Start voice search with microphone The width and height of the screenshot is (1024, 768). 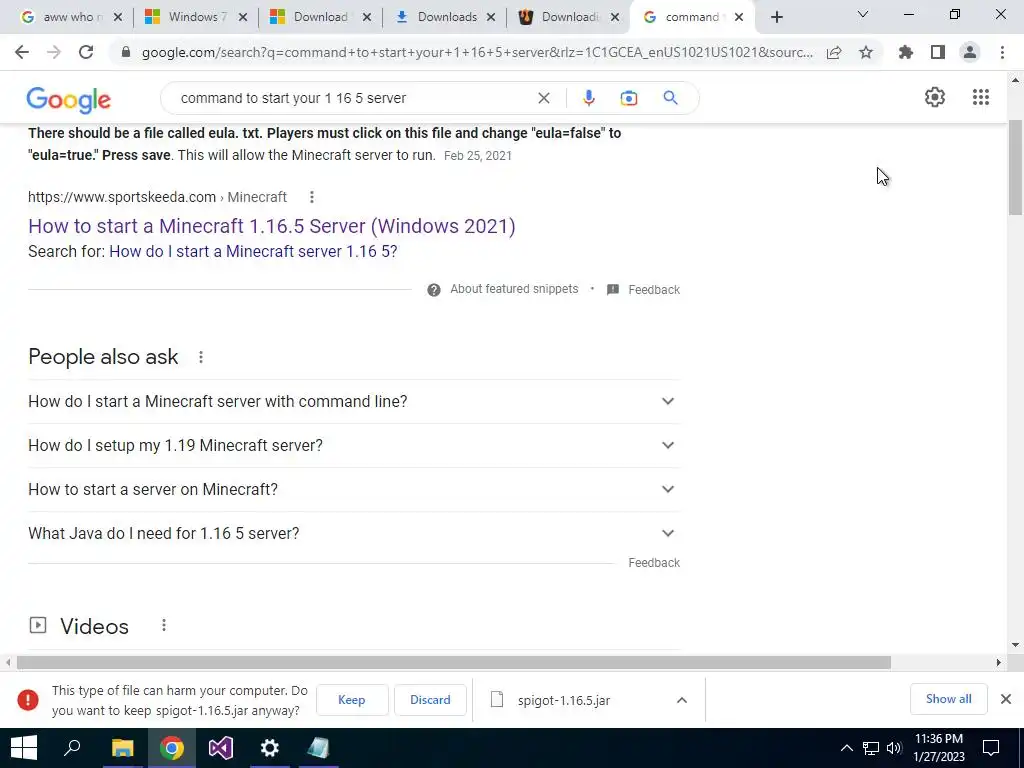pyautogui.click(x=588, y=98)
